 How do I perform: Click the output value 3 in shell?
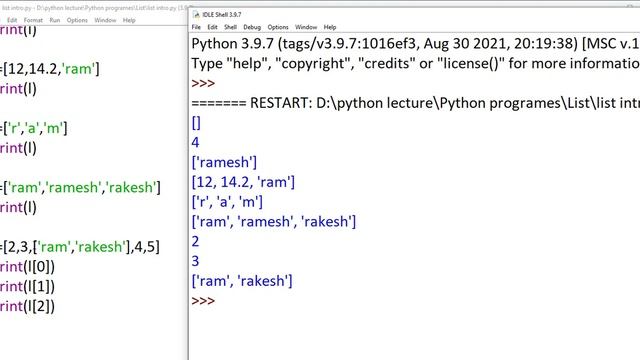pyautogui.click(x=196, y=261)
